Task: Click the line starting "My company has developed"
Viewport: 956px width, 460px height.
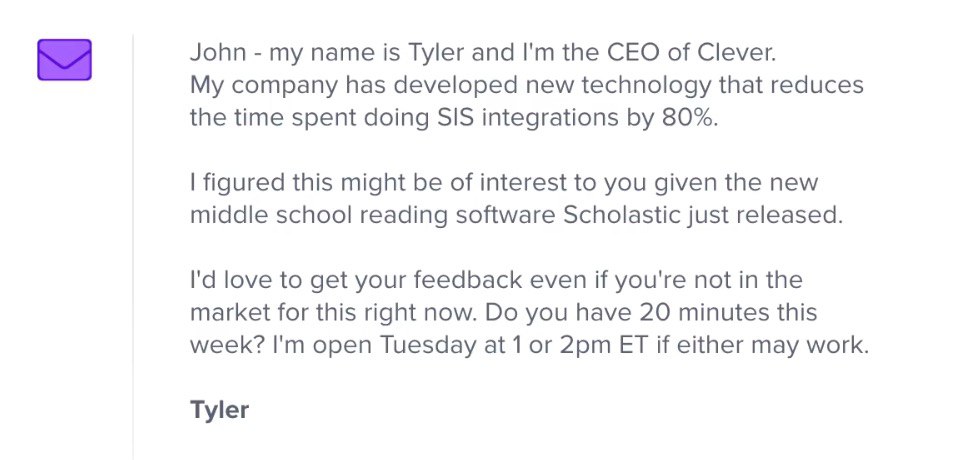Action: [526, 85]
